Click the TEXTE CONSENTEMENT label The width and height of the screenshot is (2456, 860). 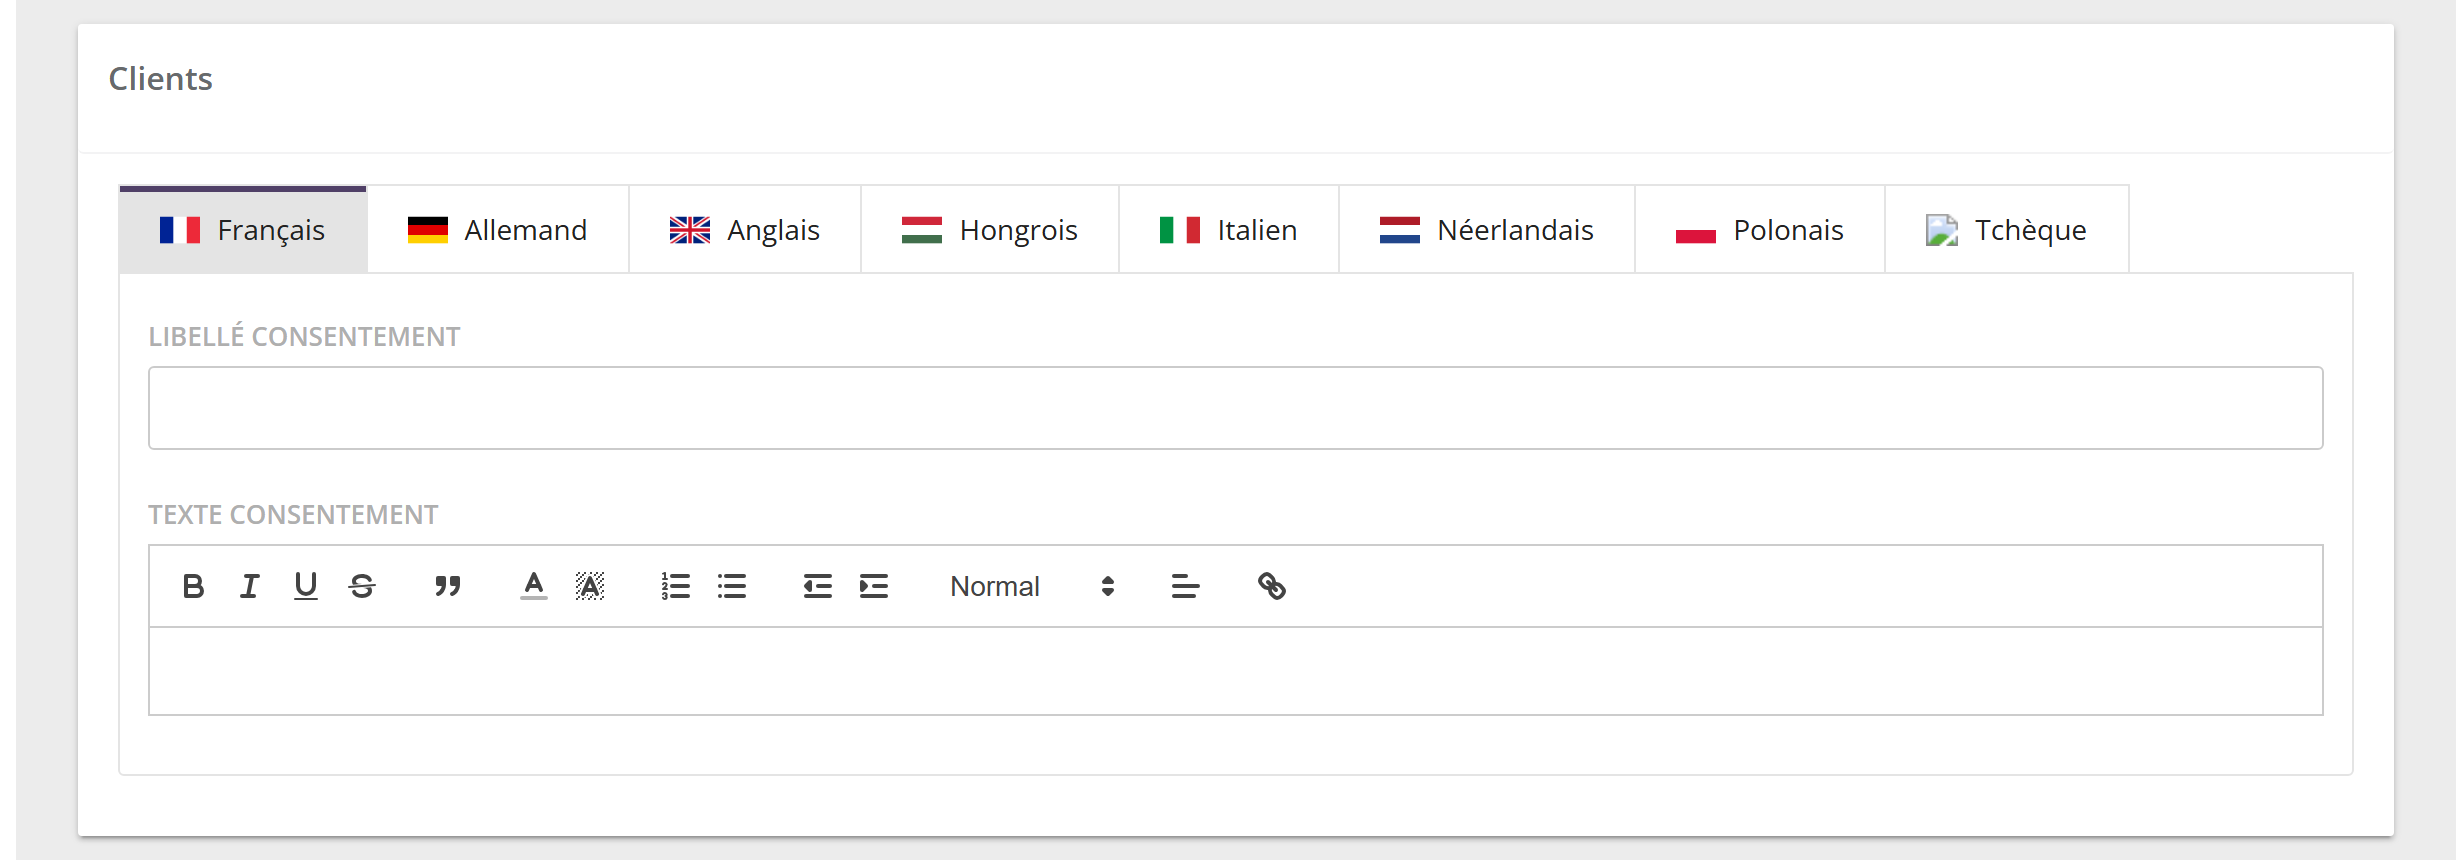pos(293,514)
